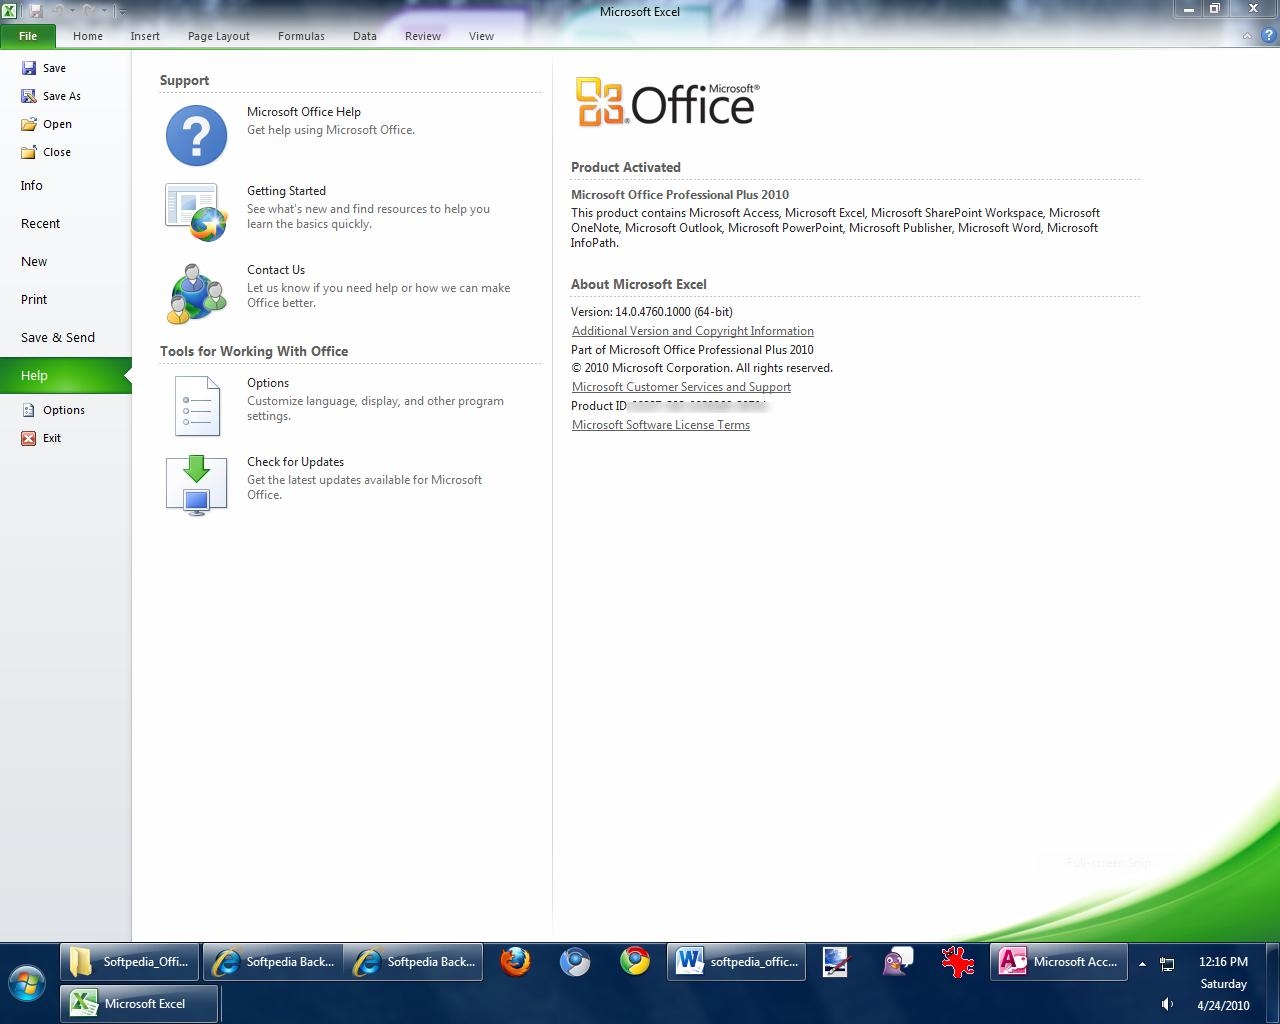1280x1024 pixels.
Task: Select the File tab
Action: [x=28, y=36]
